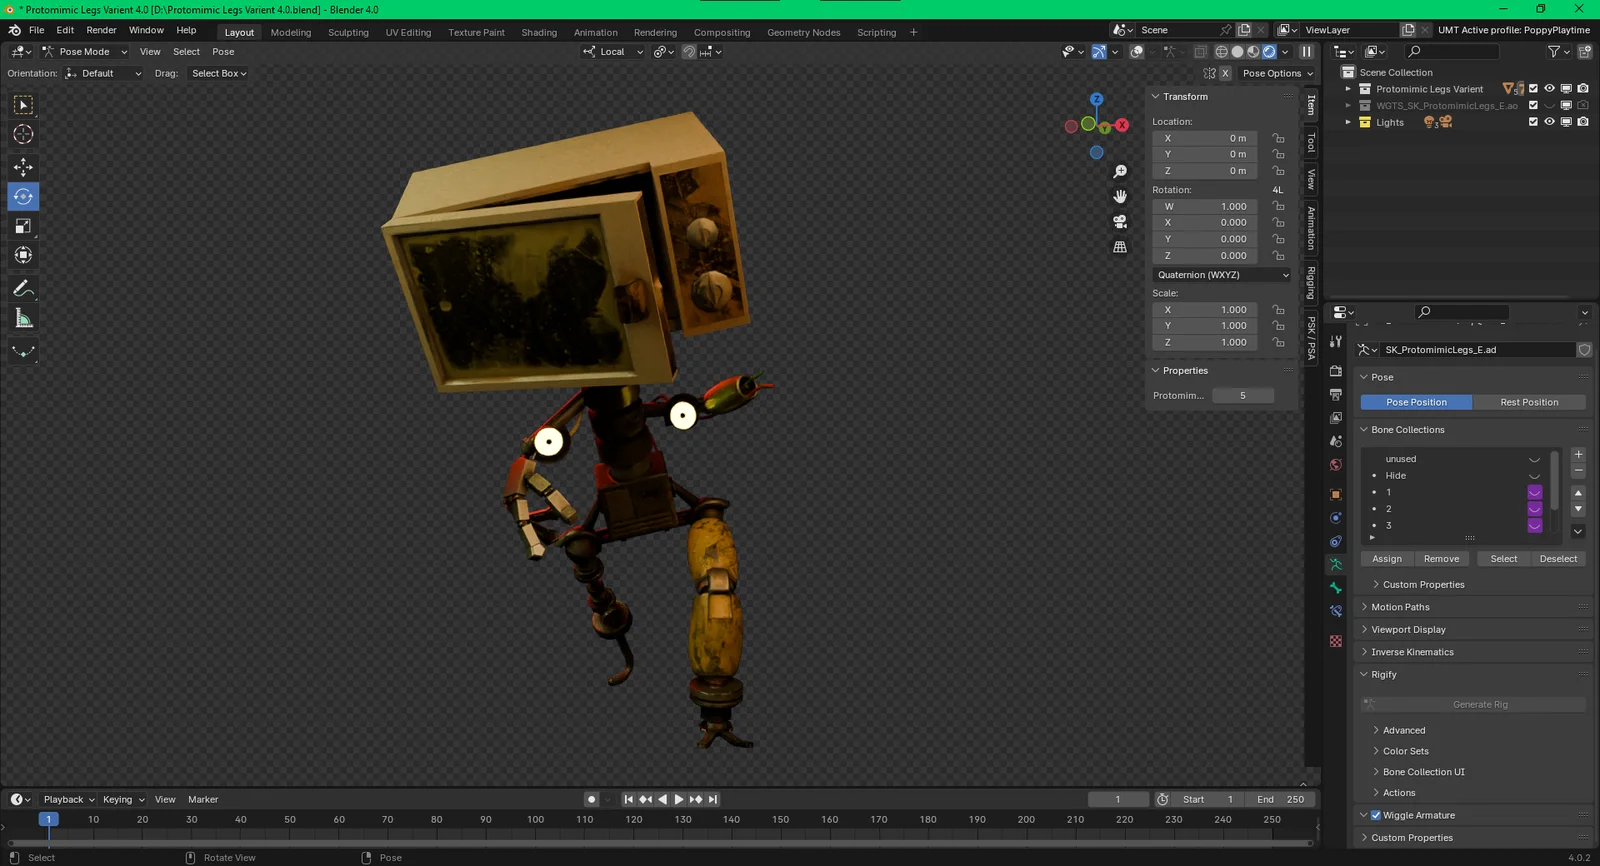Hide Lights collection with eye icon
The image size is (1600, 866).
pos(1549,122)
